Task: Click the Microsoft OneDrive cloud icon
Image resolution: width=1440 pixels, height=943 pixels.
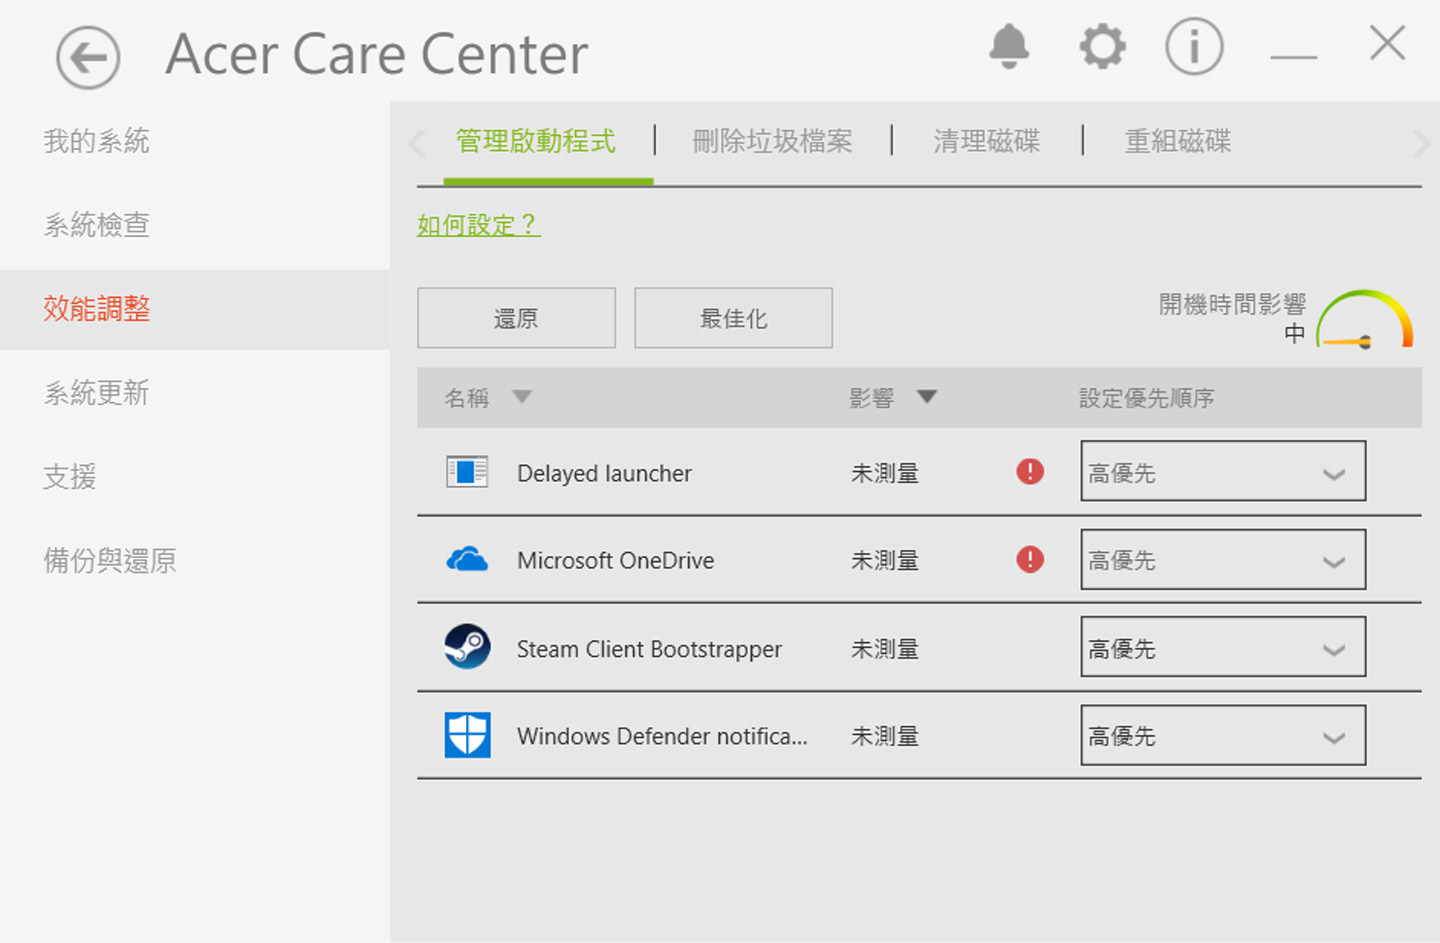Action: coord(467,560)
